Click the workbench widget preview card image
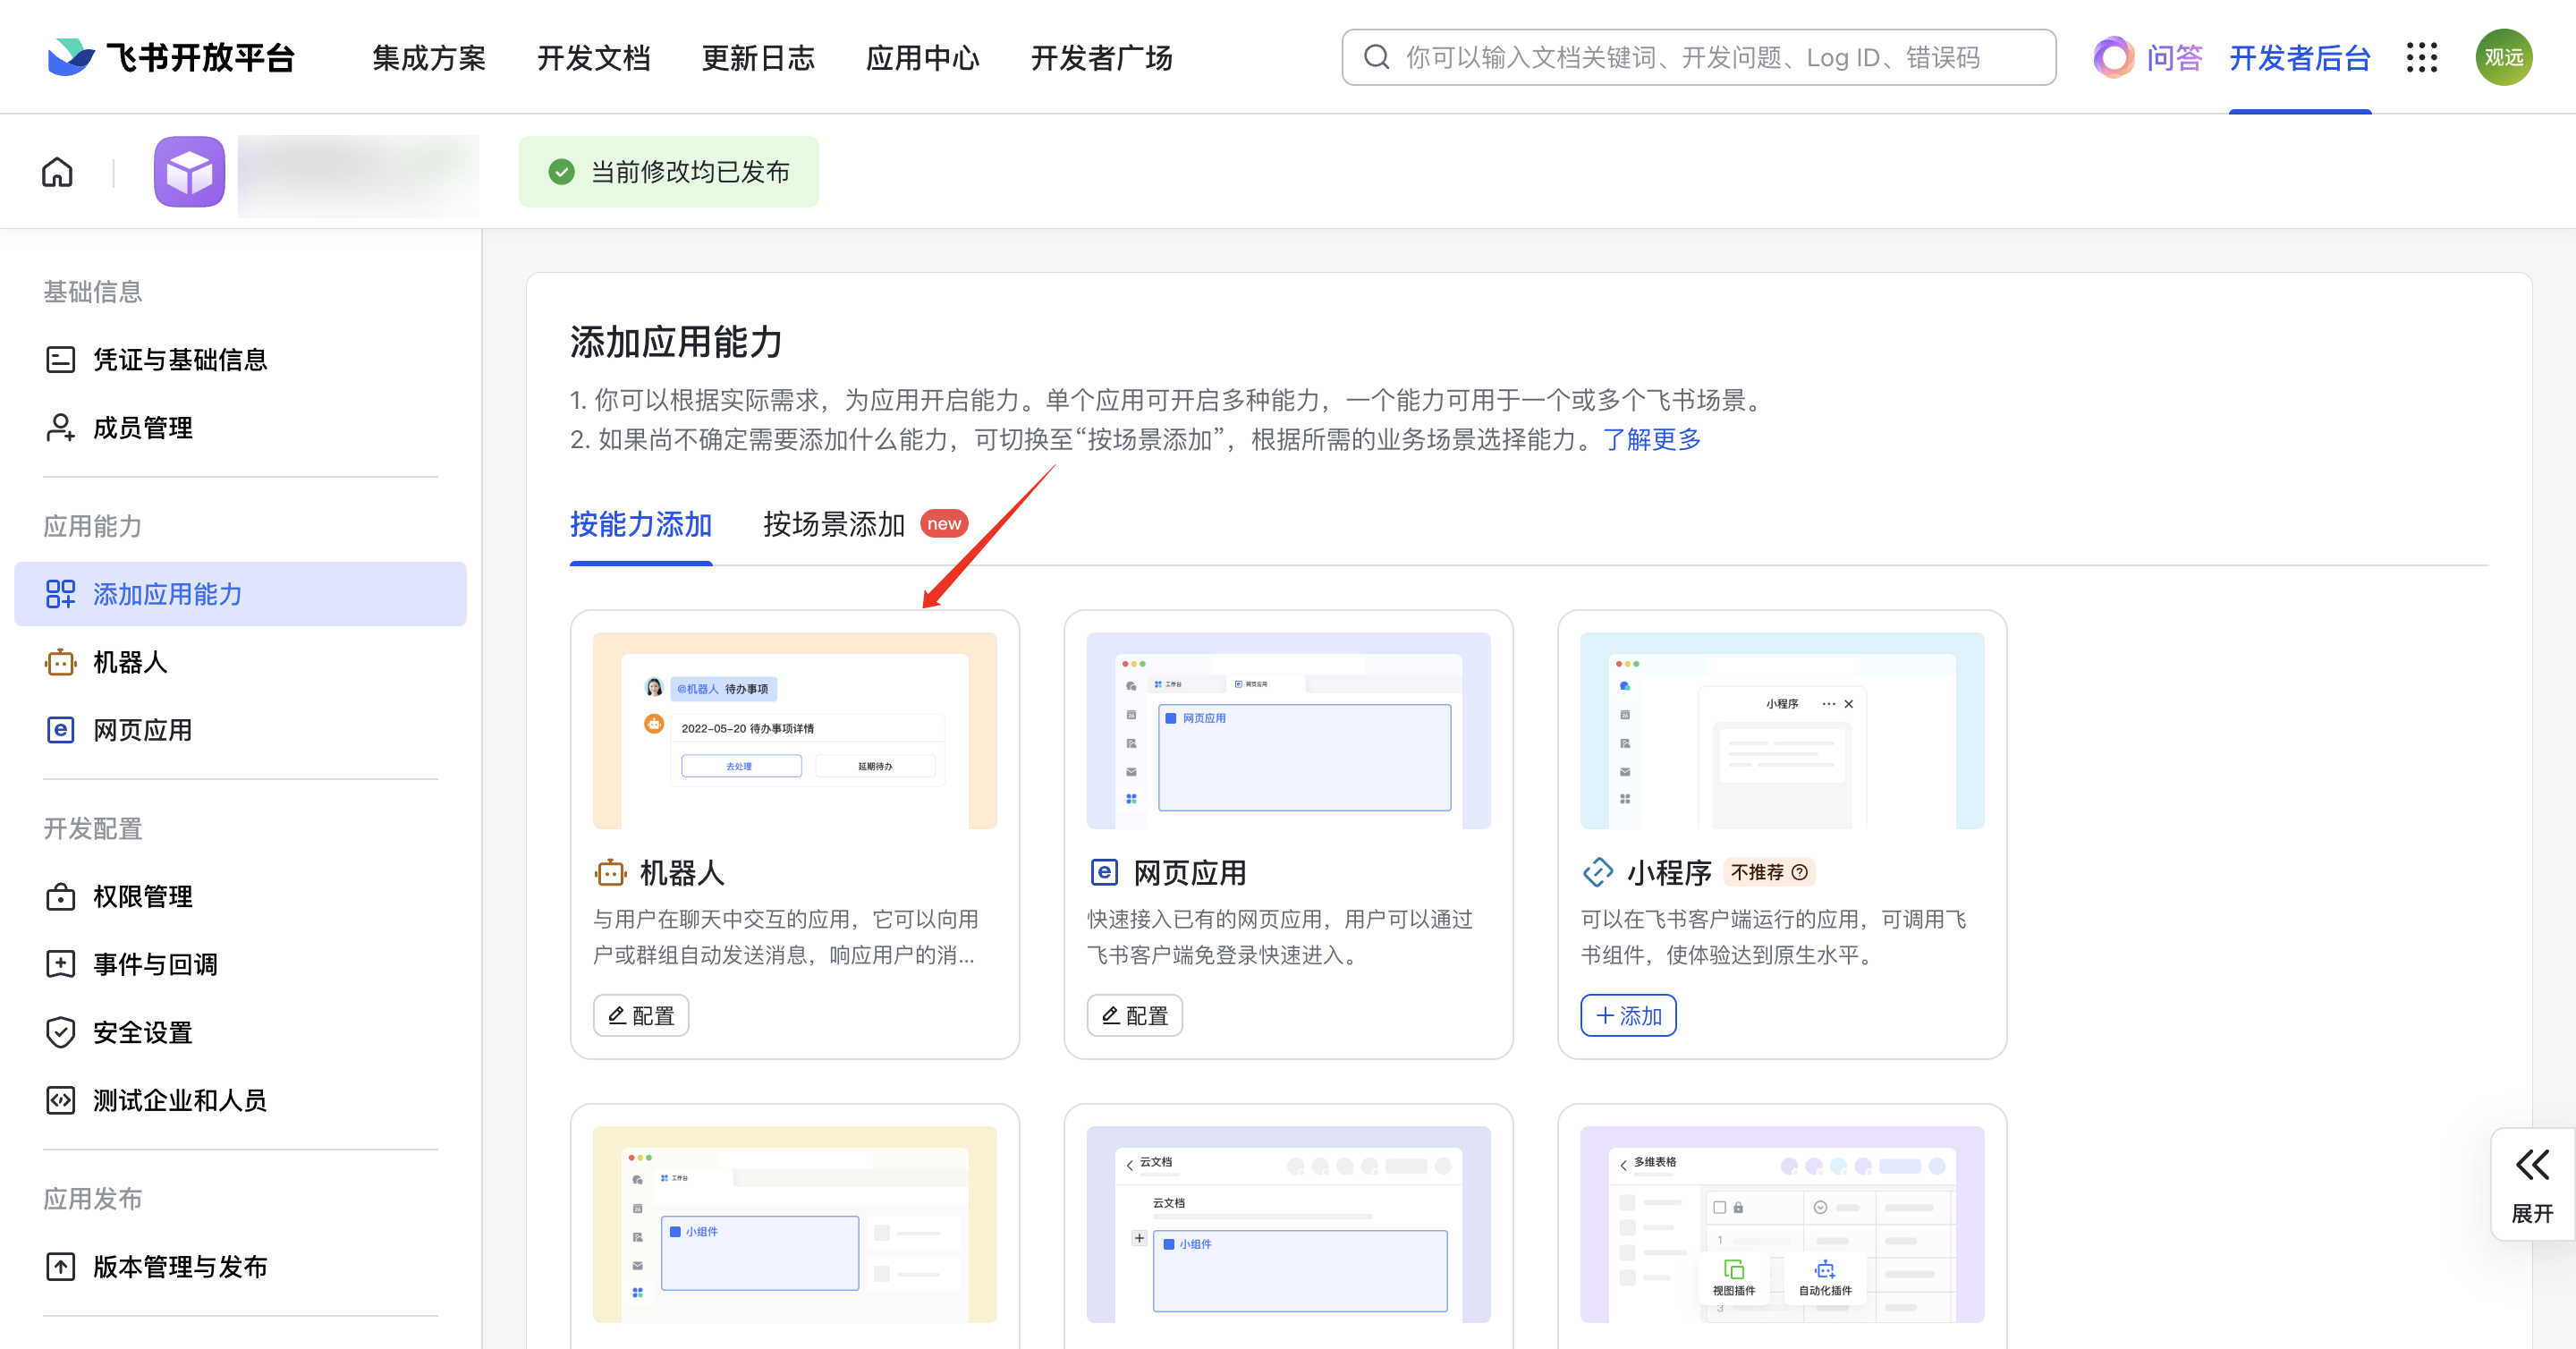 coord(794,1224)
